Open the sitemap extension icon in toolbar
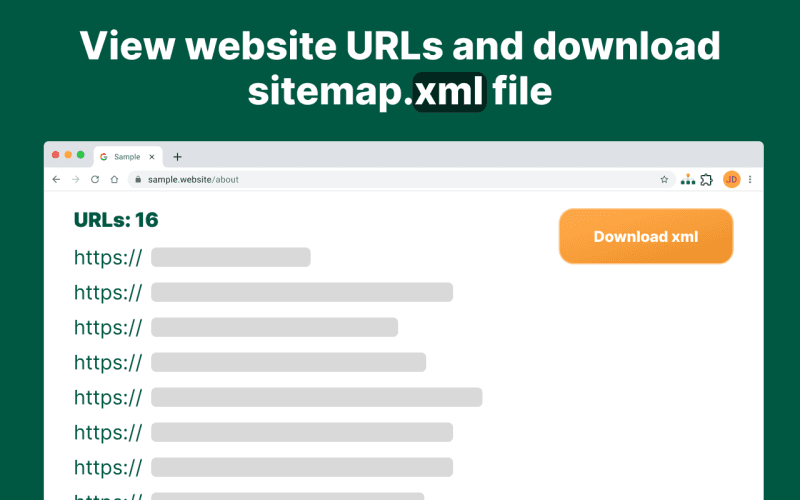 pos(687,179)
